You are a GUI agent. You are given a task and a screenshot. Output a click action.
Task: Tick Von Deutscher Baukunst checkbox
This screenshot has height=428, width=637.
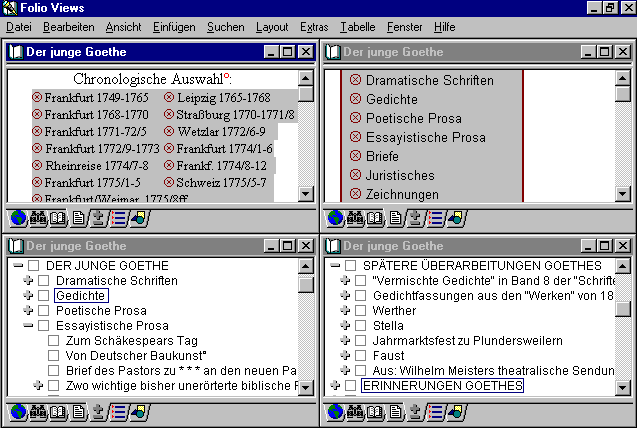point(54,355)
